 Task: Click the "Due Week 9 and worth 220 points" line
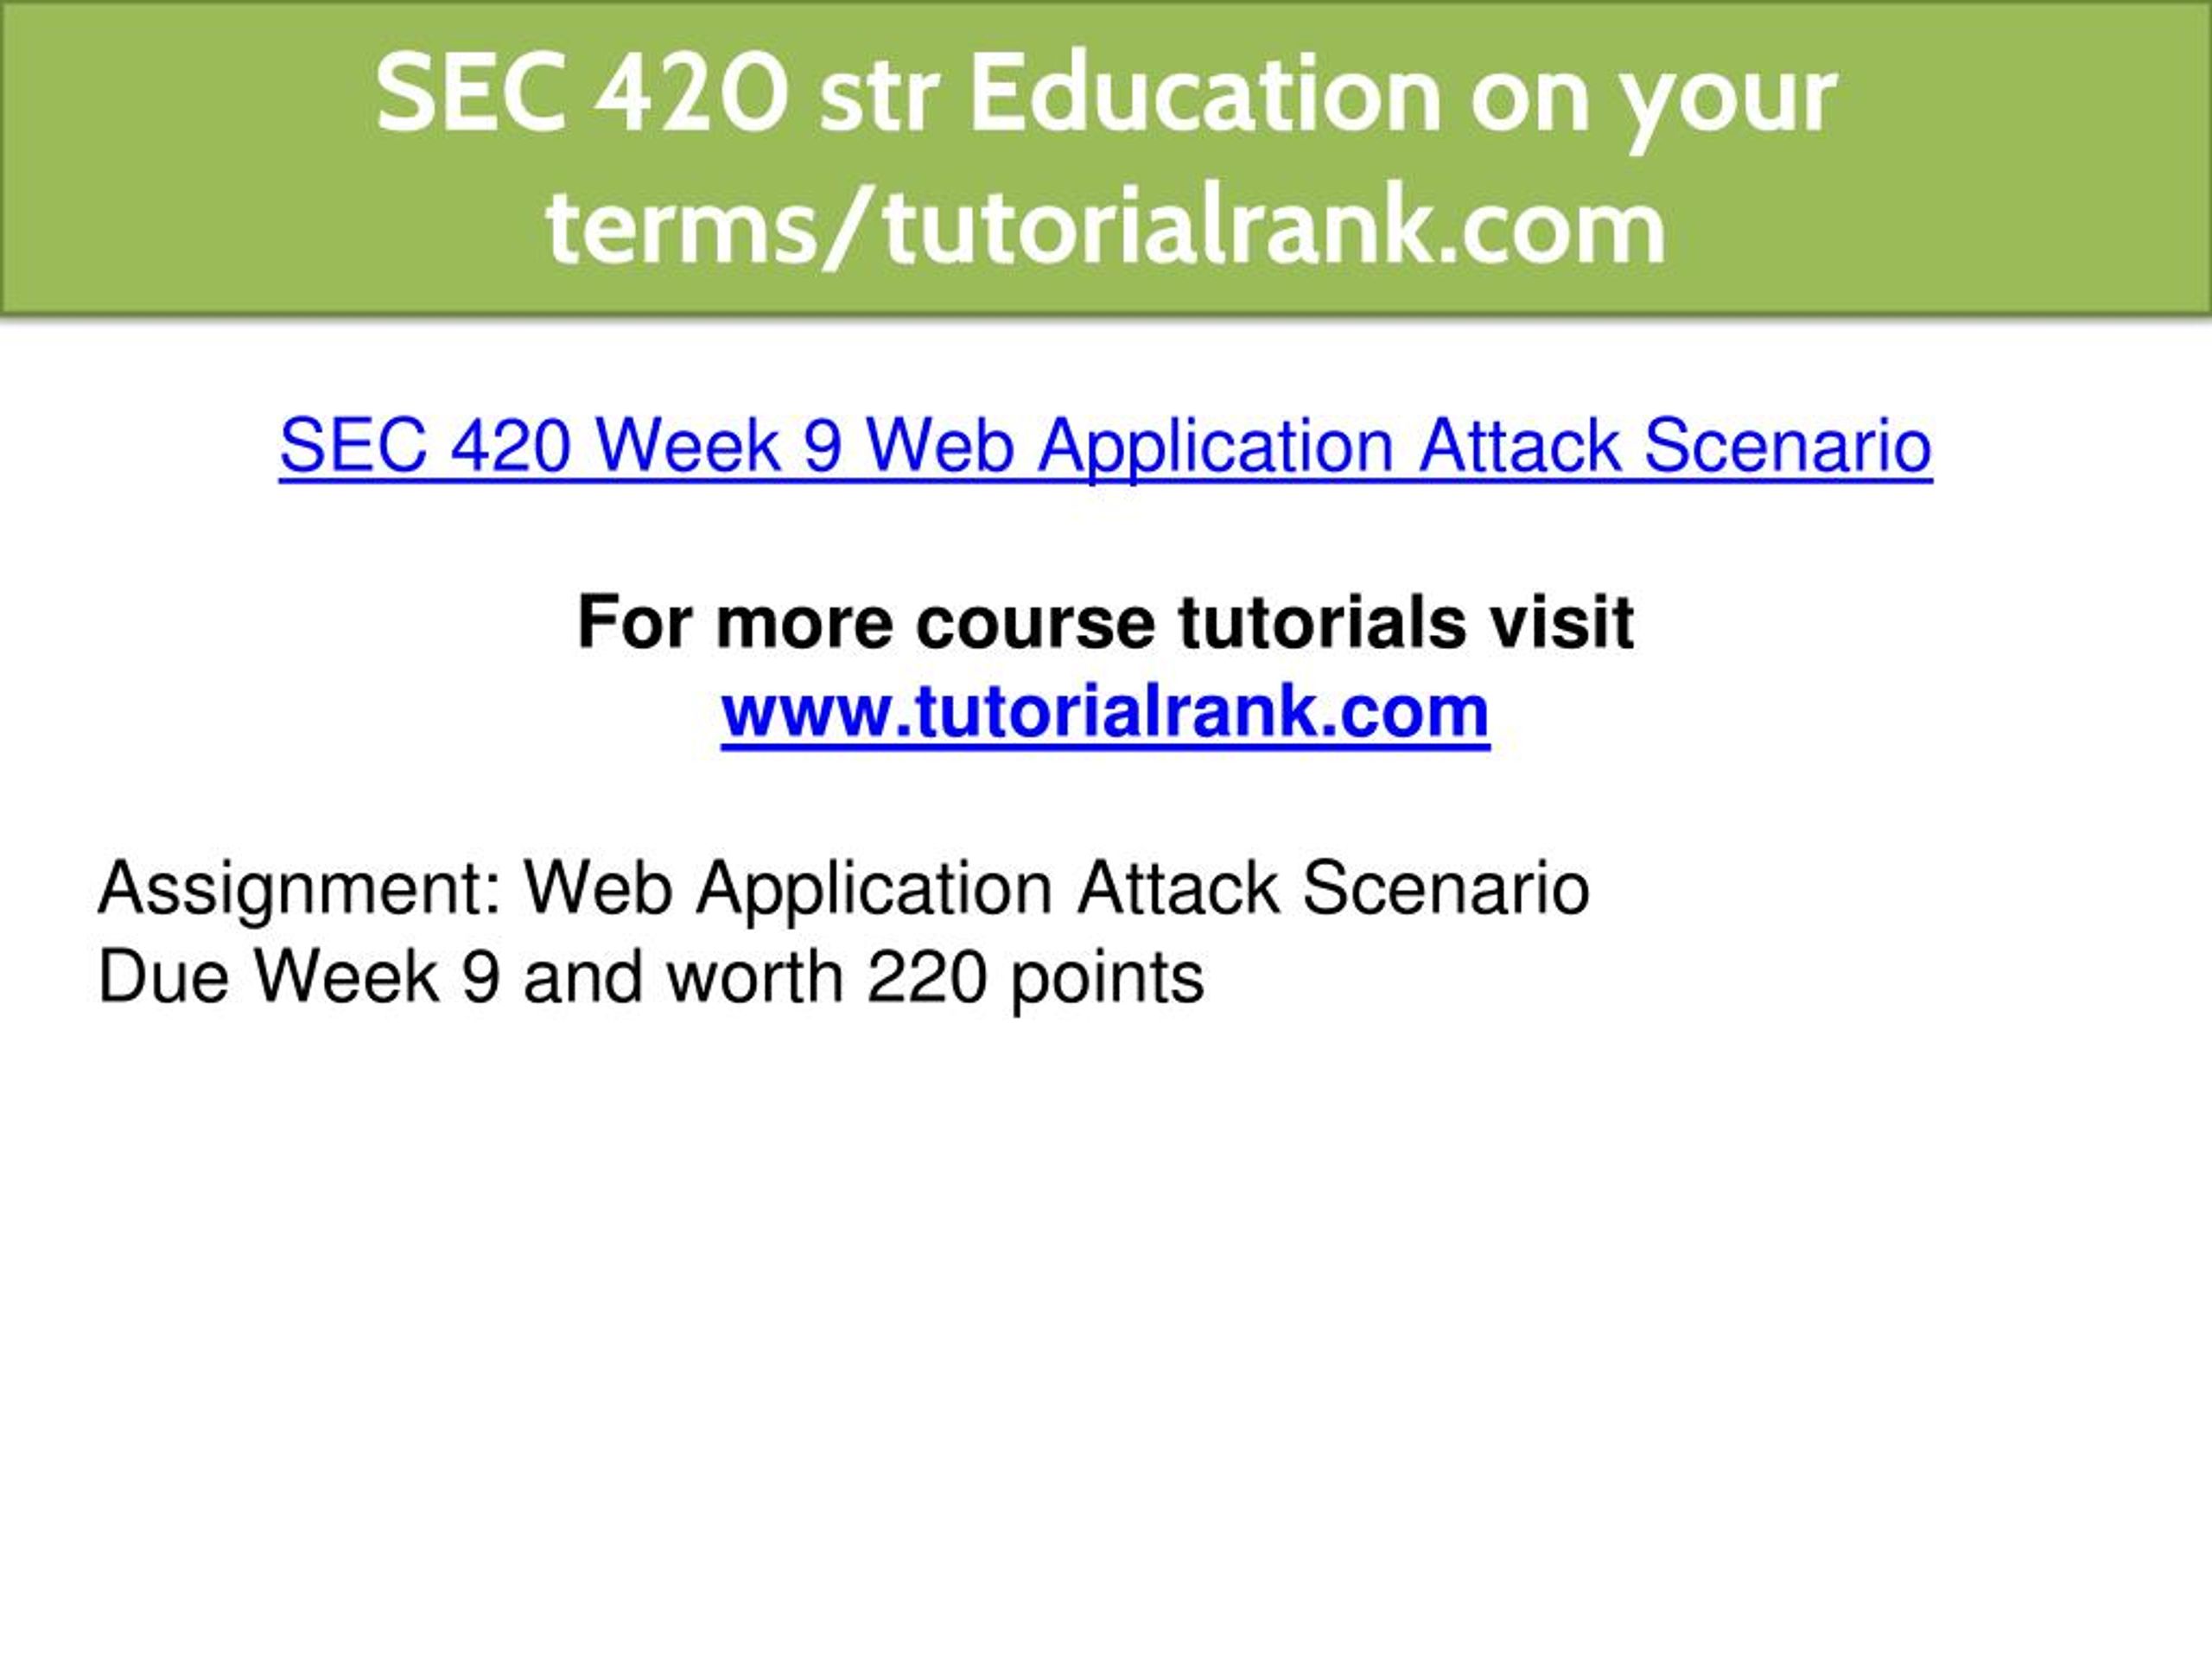[651, 979]
